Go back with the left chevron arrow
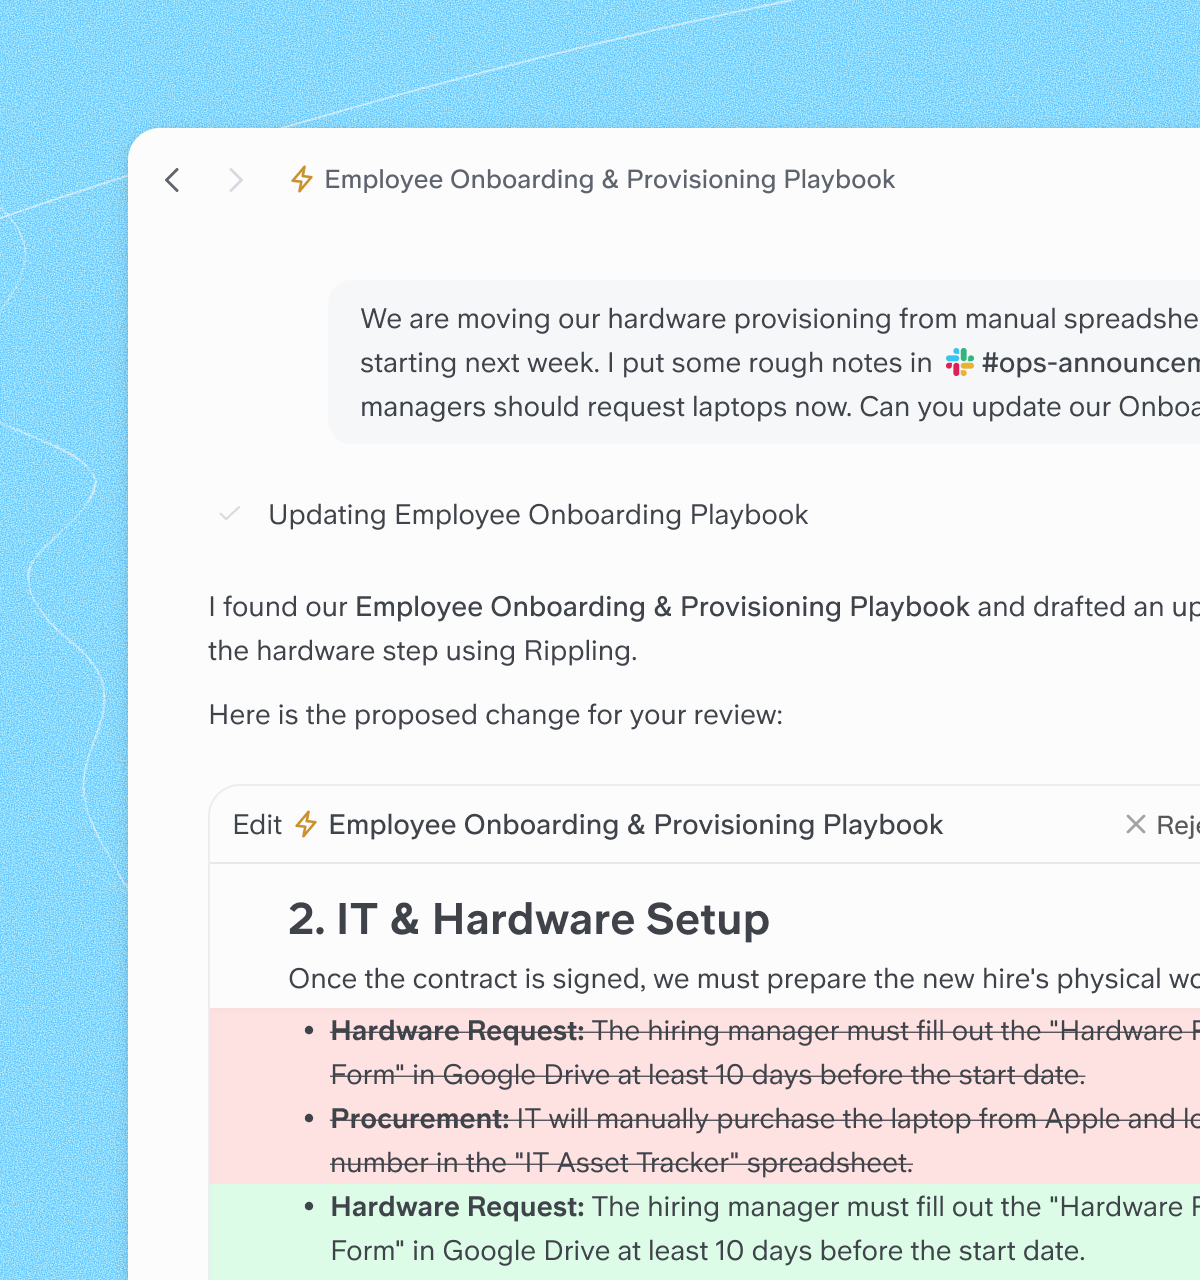Image resolution: width=1200 pixels, height=1280 pixels. point(173,180)
